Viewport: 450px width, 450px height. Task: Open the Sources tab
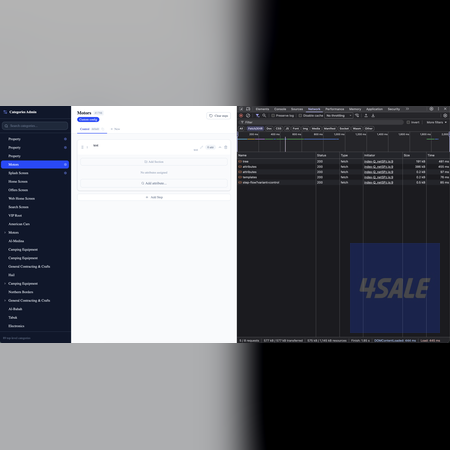tap(297, 109)
